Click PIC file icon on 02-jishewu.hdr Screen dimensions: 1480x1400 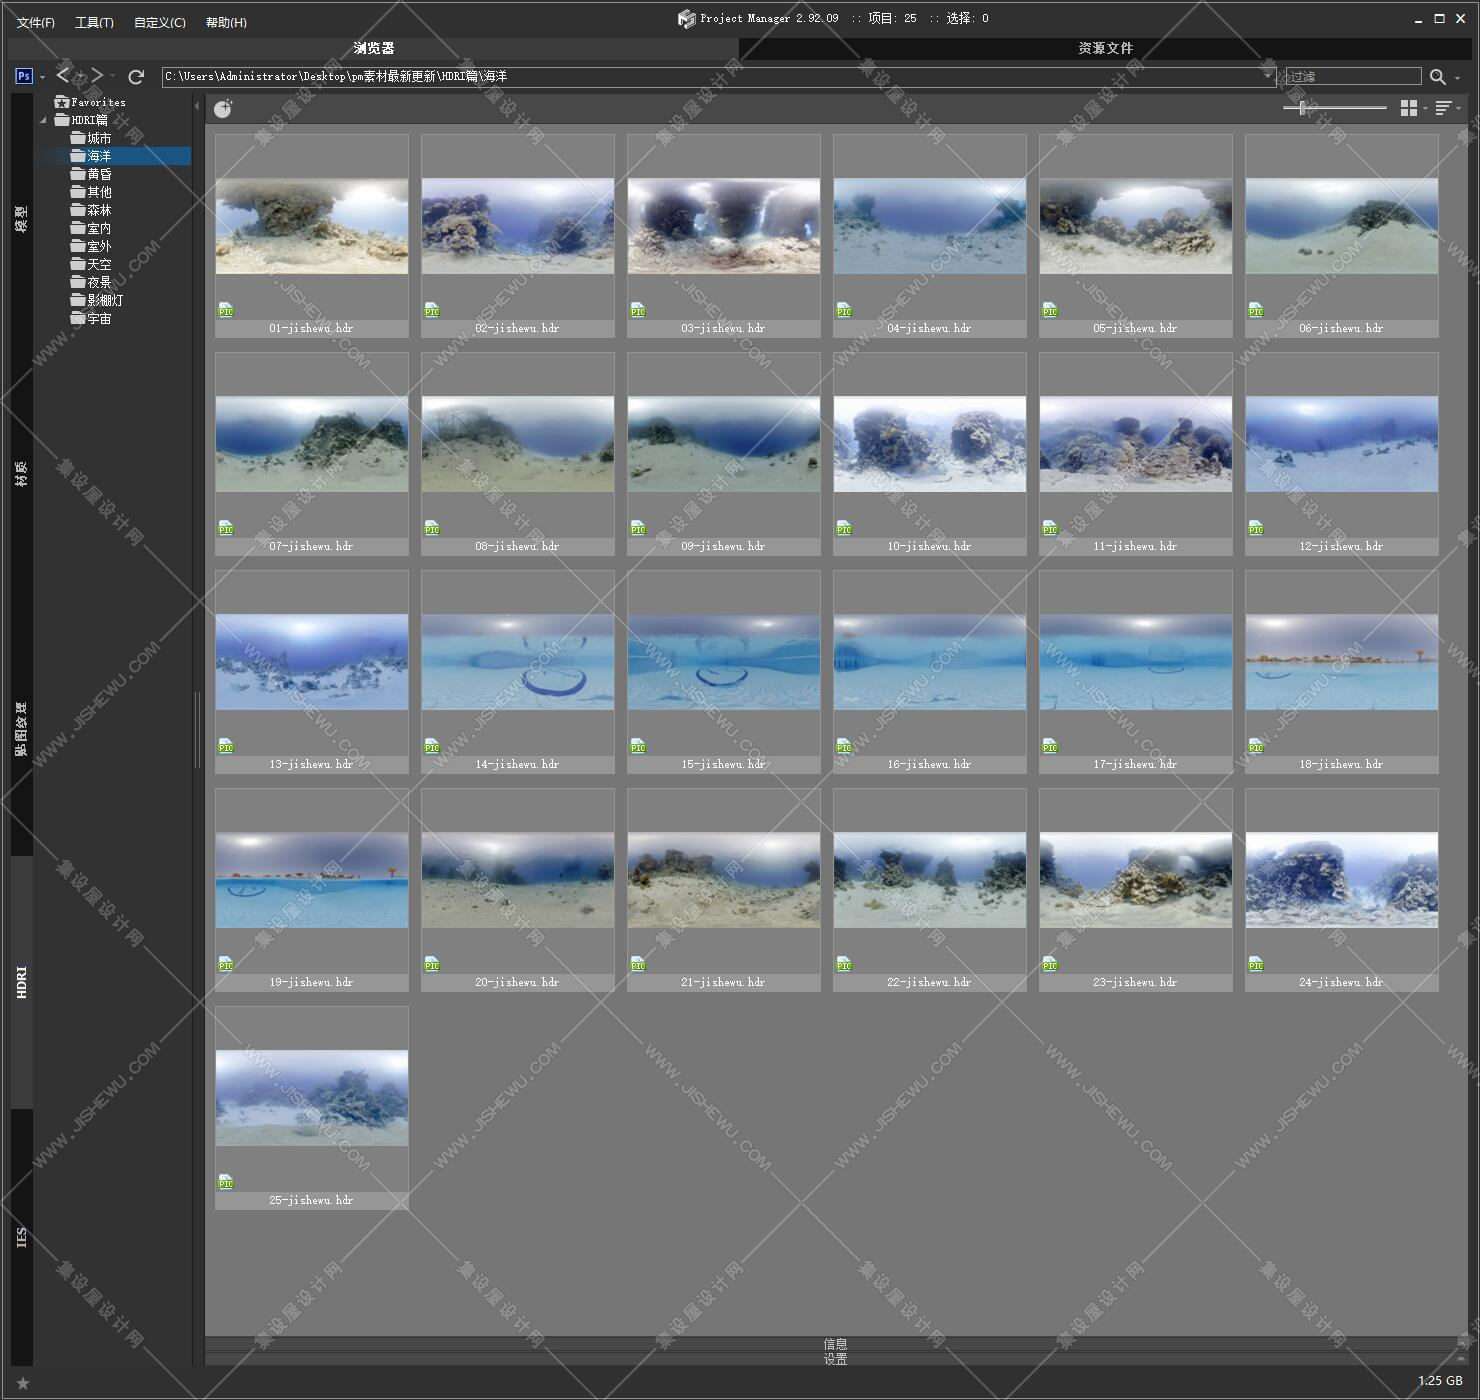(432, 311)
